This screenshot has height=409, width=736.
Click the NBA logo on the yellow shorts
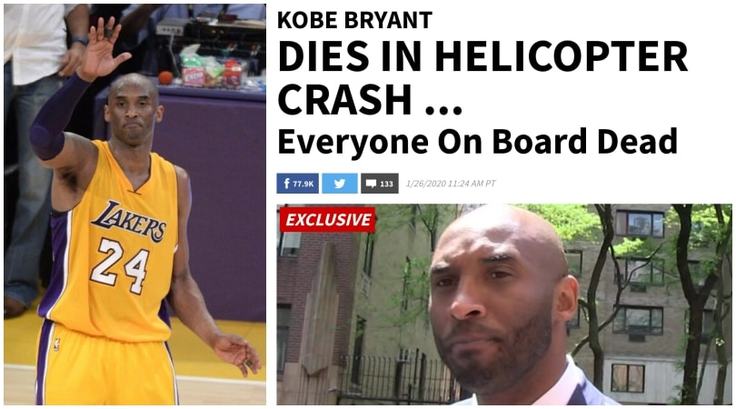click(57, 345)
